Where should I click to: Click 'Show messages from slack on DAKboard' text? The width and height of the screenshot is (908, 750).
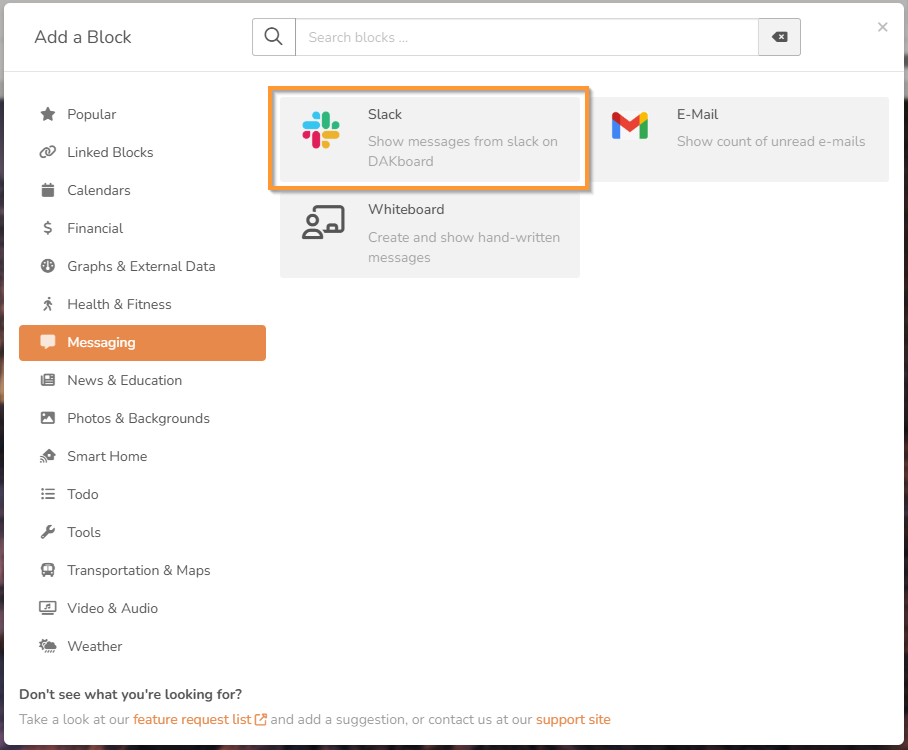tap(463, 151)
